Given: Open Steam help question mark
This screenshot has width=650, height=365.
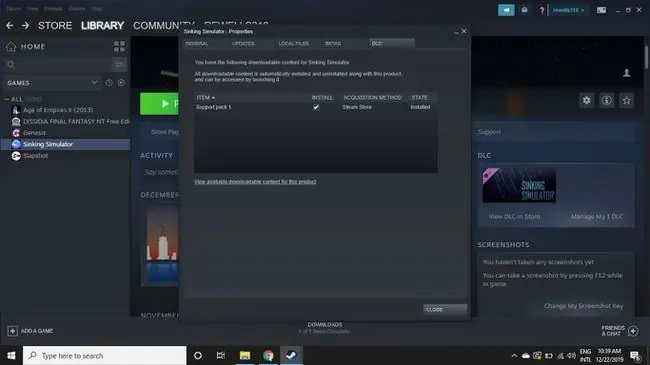Looking at the screenshot, I should click(541, 10).
